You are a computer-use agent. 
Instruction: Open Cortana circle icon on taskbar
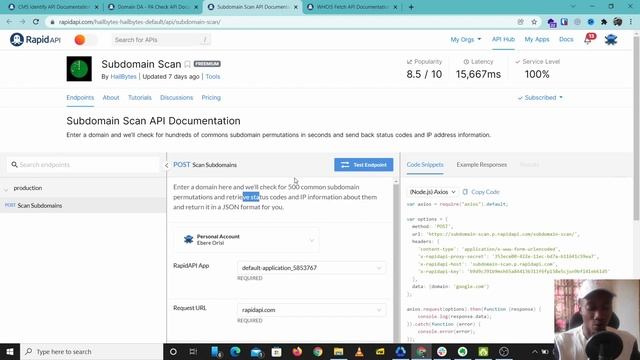click(x=173, y=351)
